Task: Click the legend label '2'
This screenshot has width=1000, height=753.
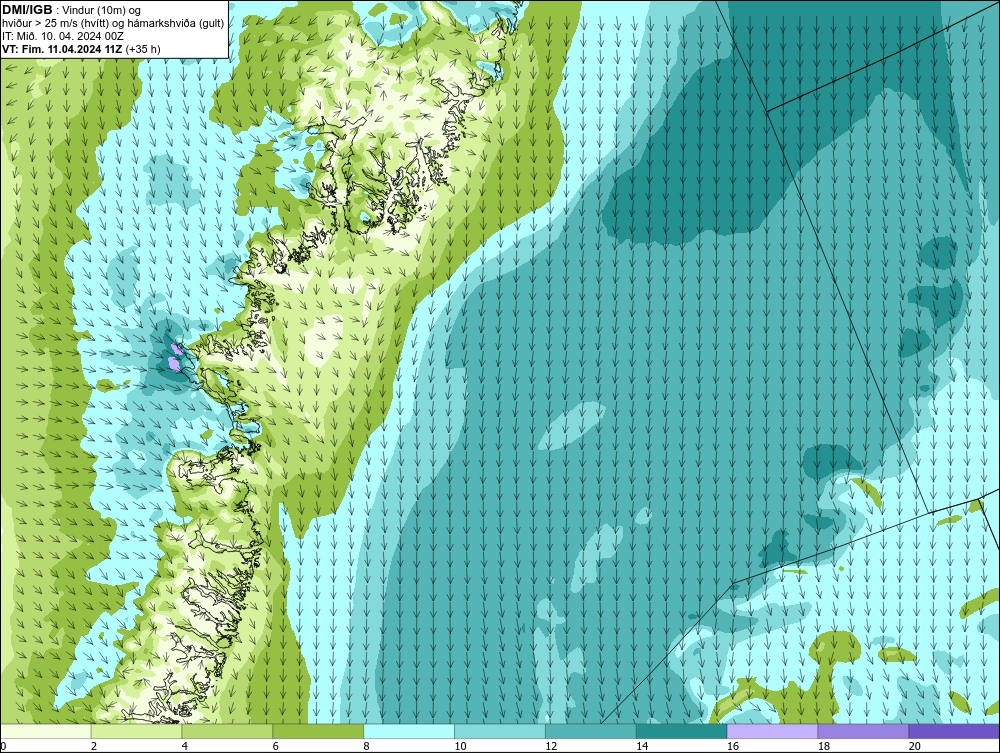Action: click(x=94, y=746)
